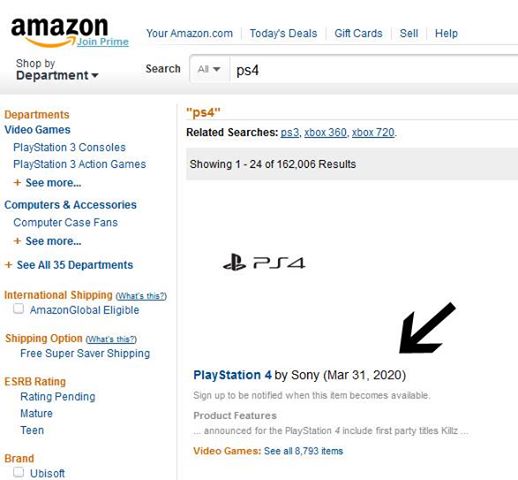Expand See All 35 Departments

coord(75,265)
